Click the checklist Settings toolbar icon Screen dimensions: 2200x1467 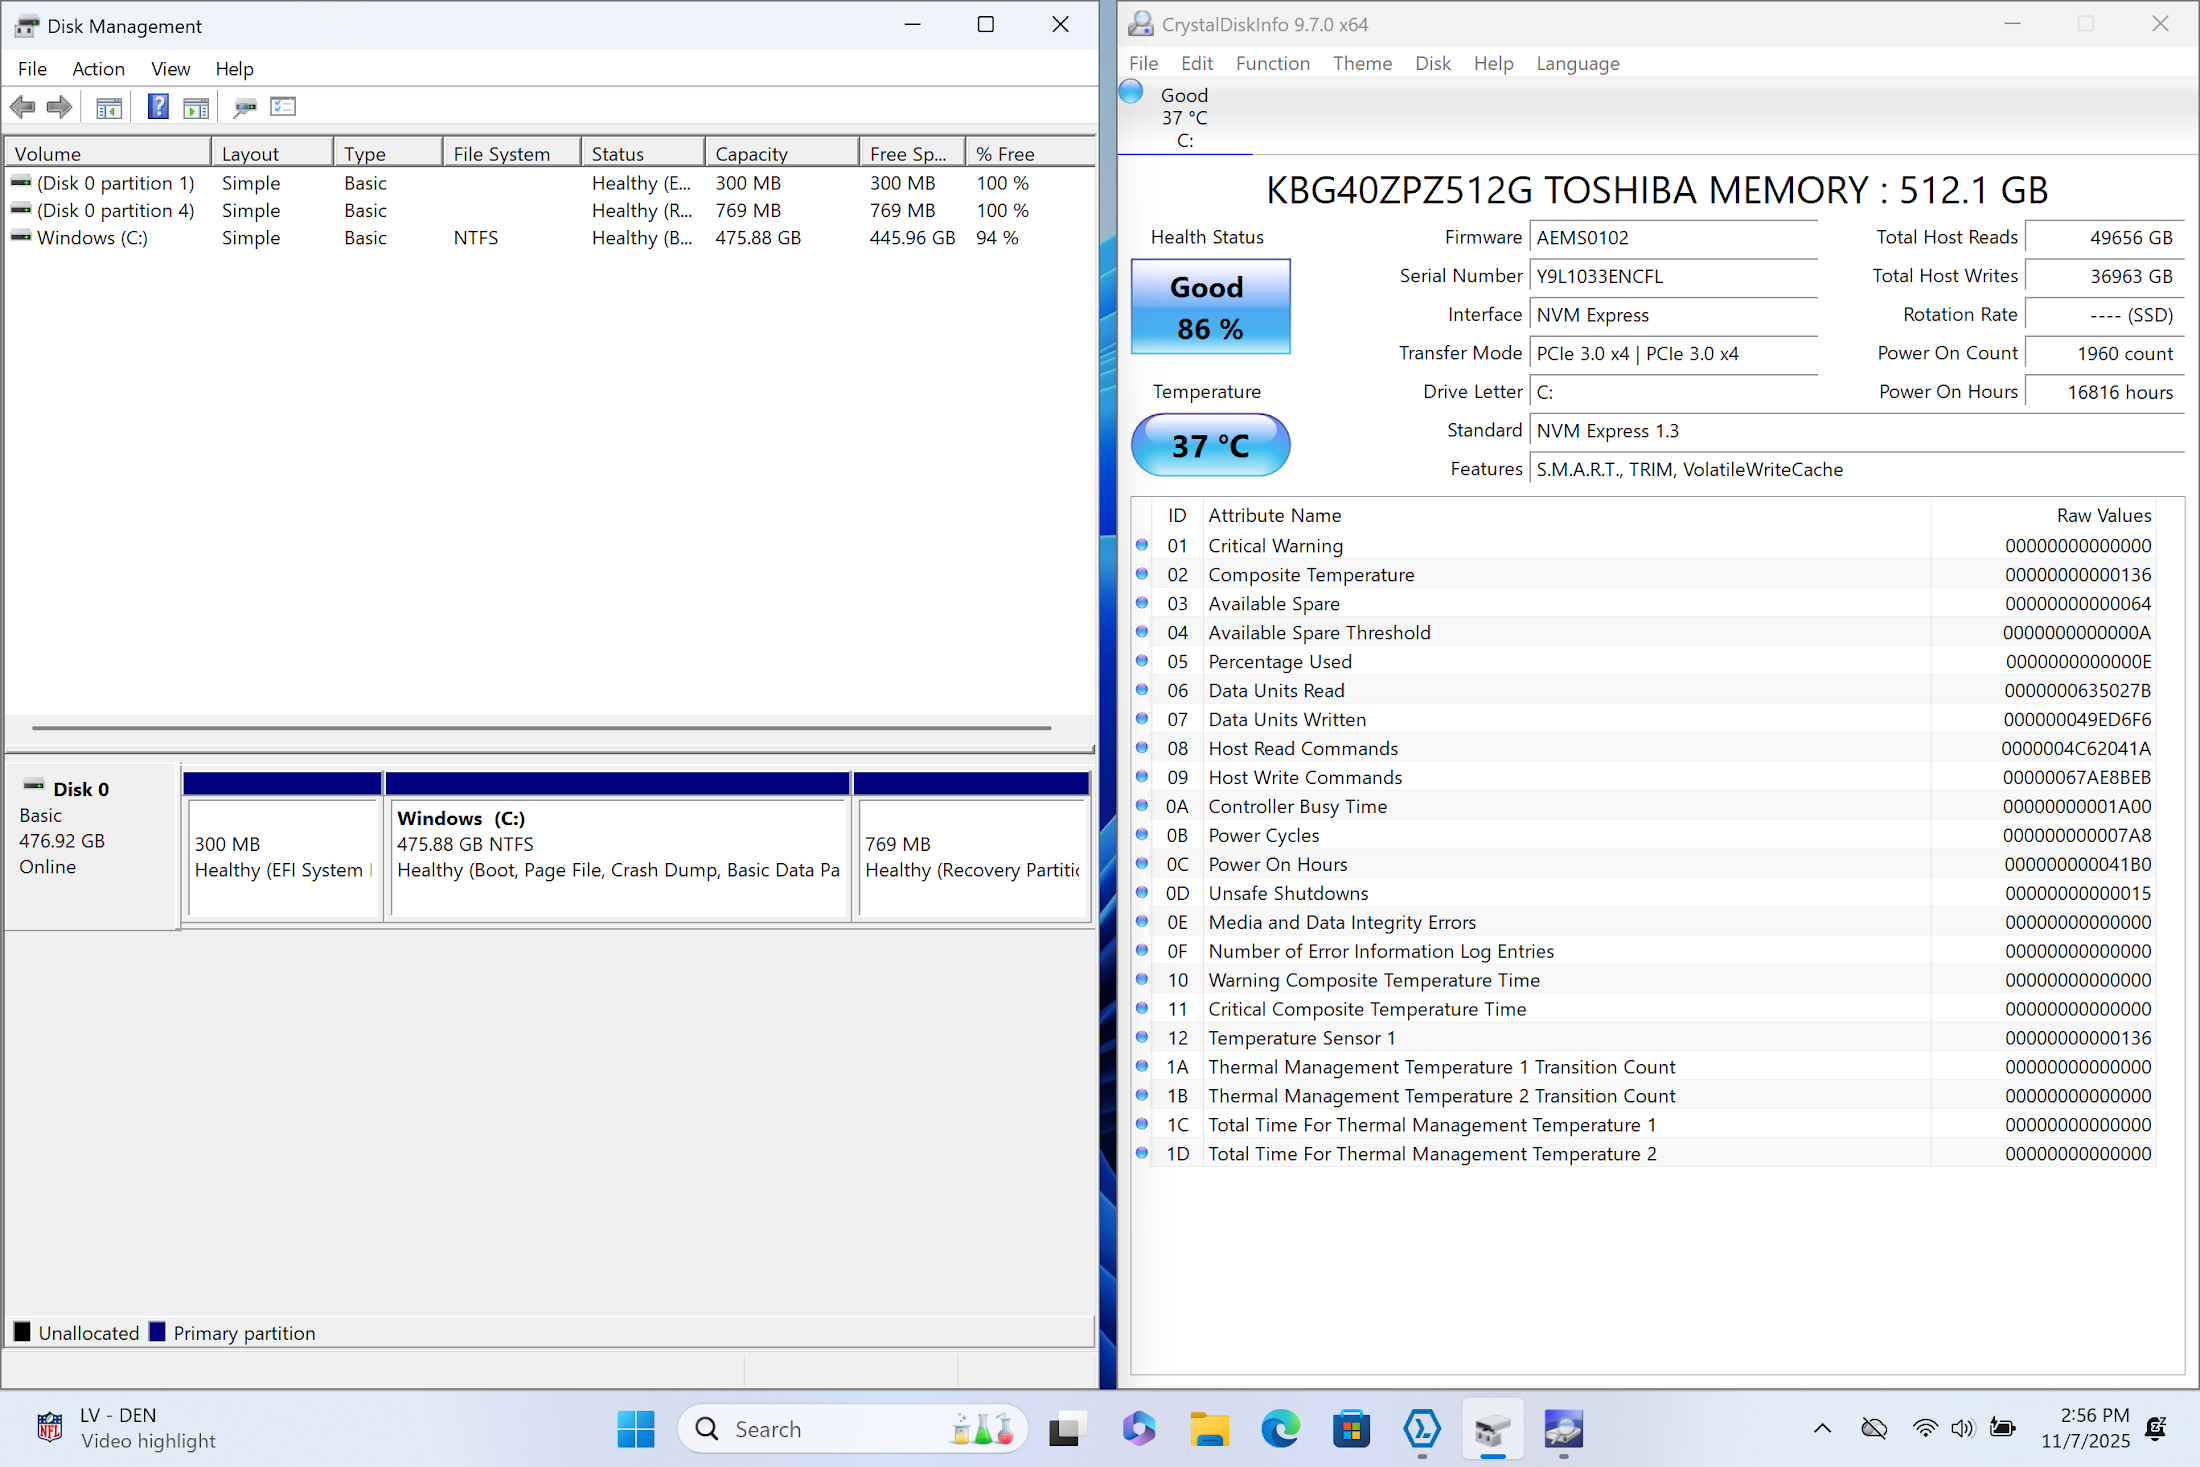(284, 107)
